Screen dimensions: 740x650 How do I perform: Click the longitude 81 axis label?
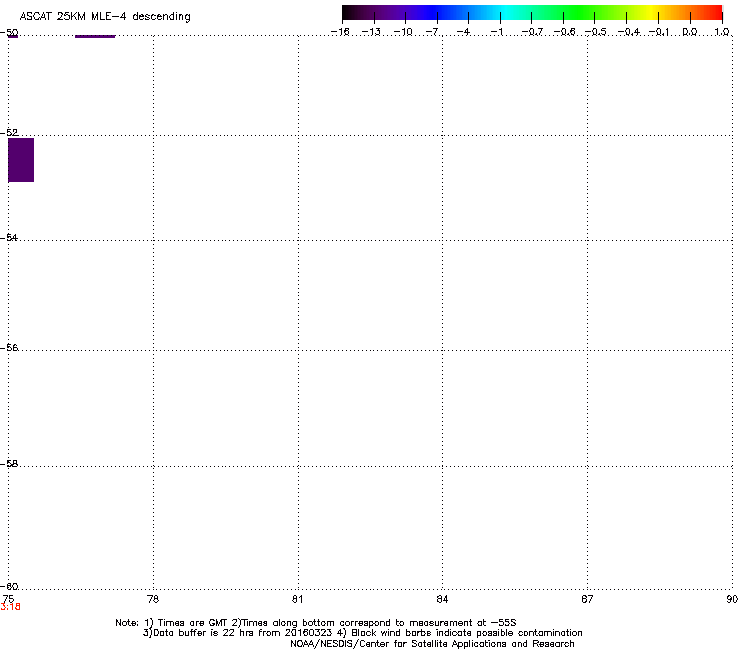297,599
